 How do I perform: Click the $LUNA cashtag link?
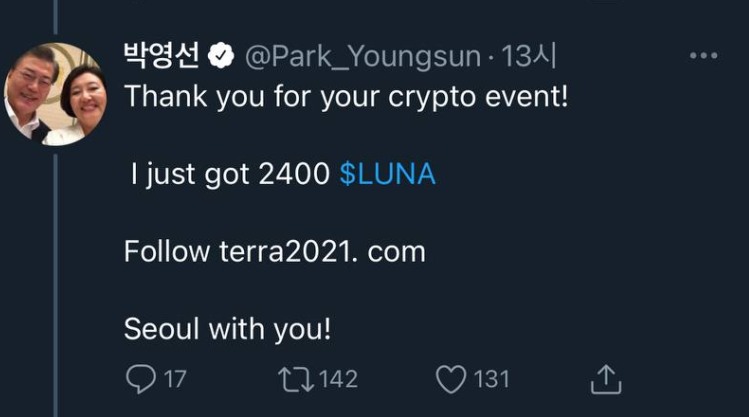(x=388, y=174)
